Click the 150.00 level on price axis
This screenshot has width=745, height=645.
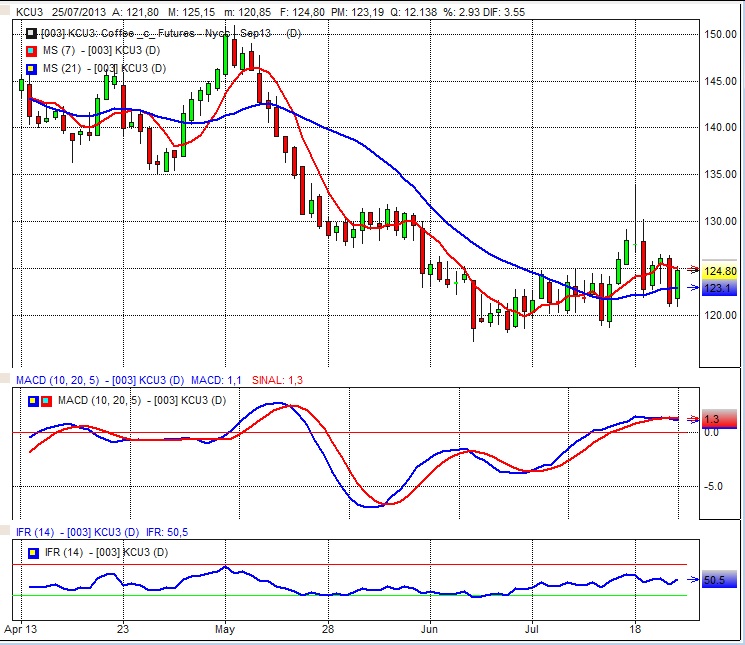pyautogui.click(x=720, y=34)
